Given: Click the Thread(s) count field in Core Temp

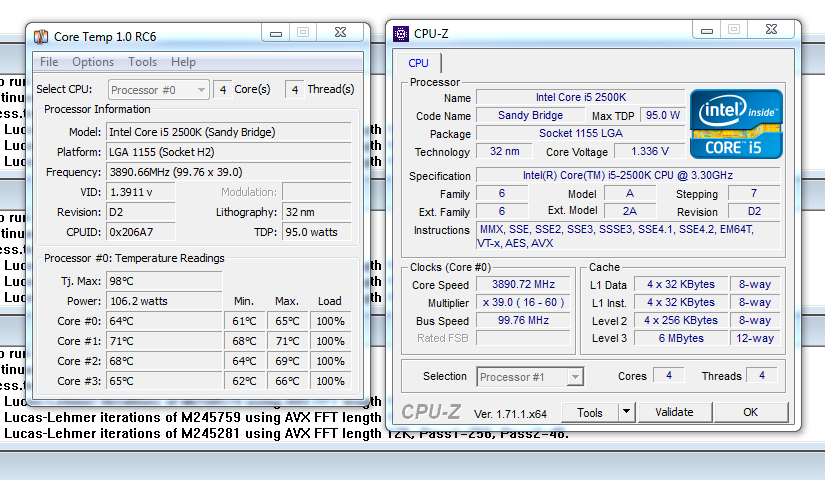Looking at the screenshot, I should click(x=295, y=90).
